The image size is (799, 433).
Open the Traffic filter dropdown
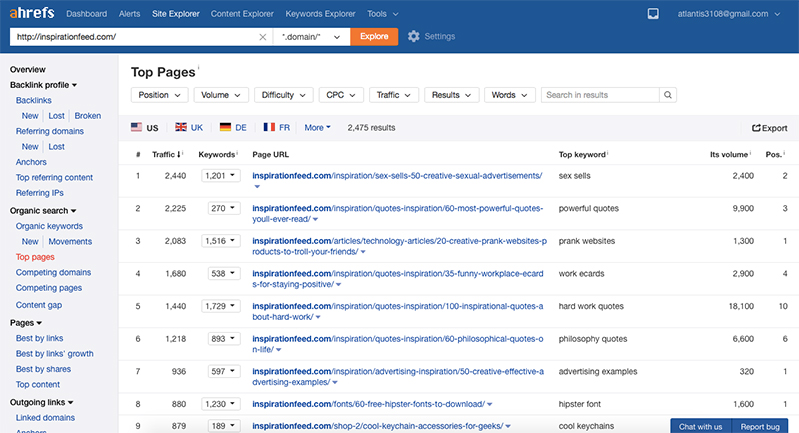[x=394, y=95]
